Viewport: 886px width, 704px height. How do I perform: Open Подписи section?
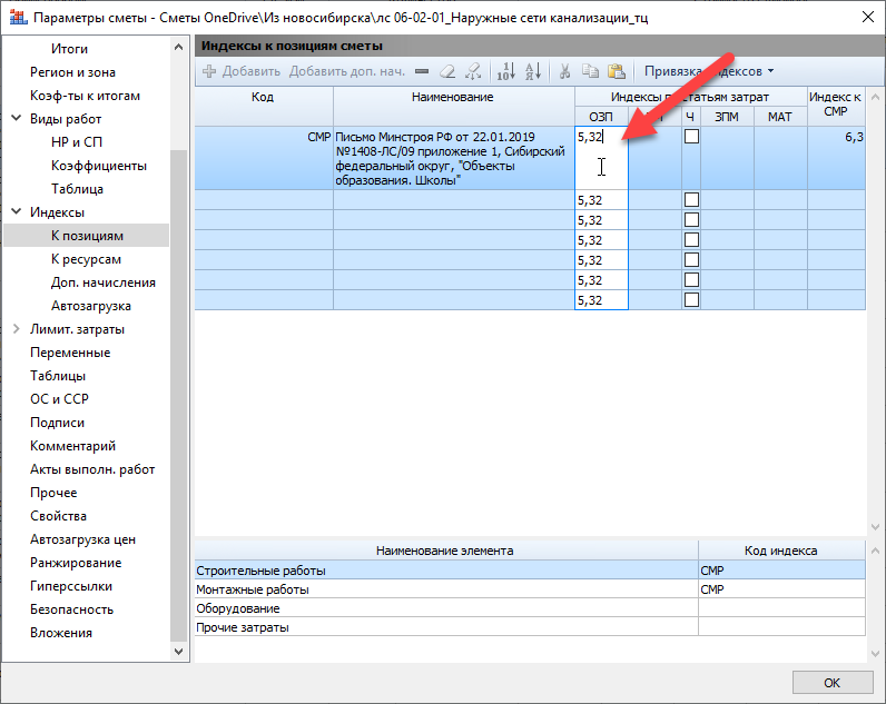coord(57,423)
